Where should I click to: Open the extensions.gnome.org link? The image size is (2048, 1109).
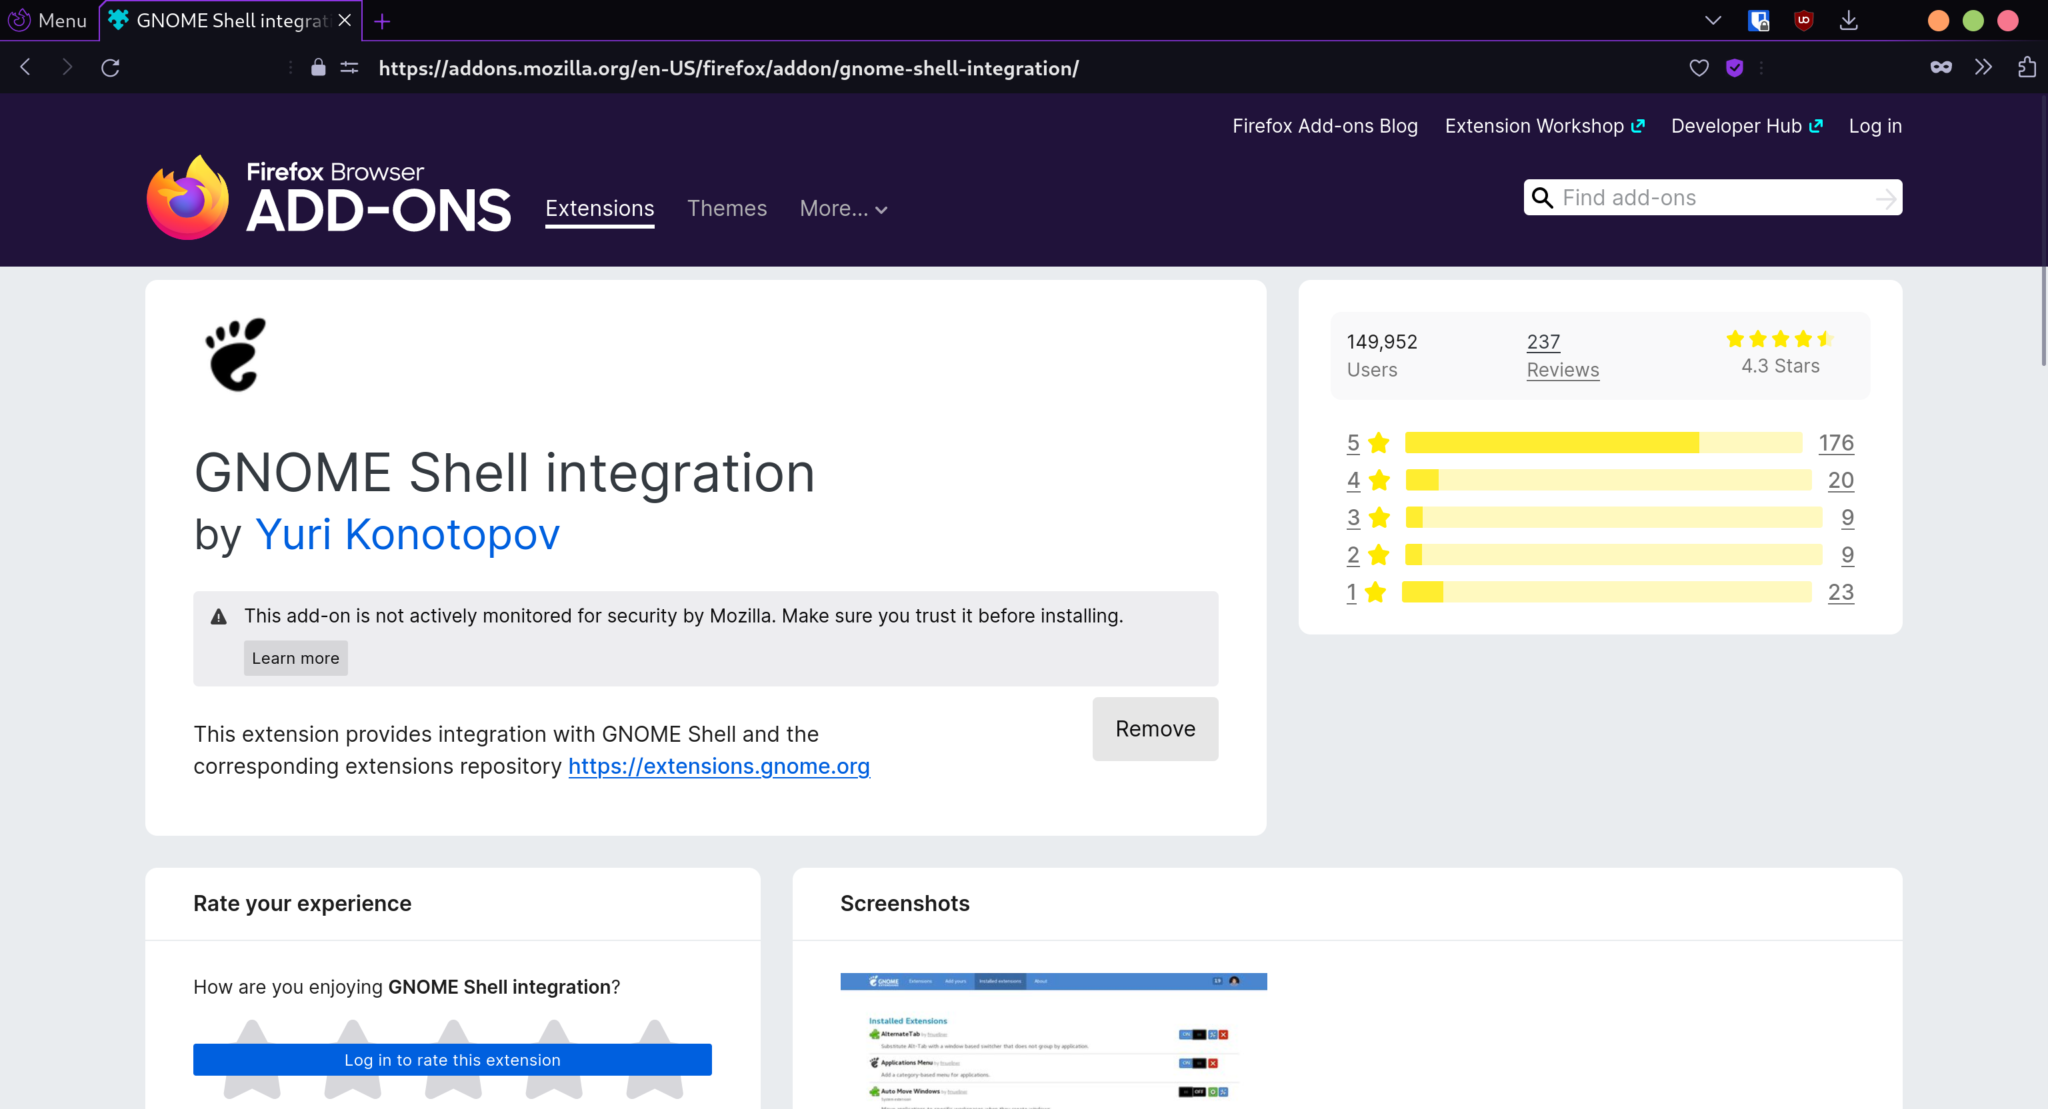pos(718,766)
